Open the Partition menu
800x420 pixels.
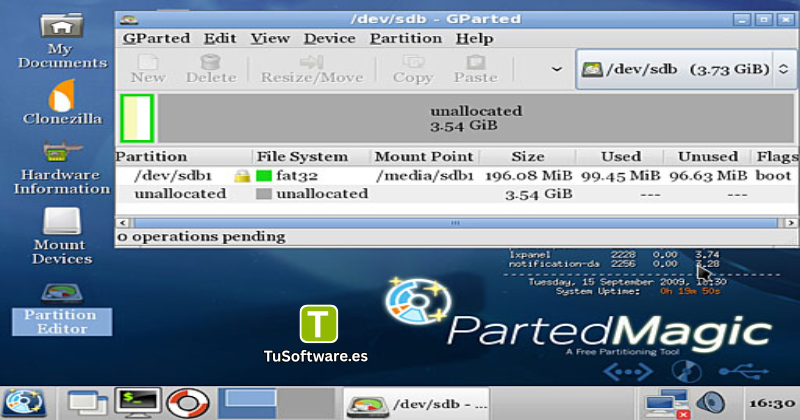click(406, 38)
